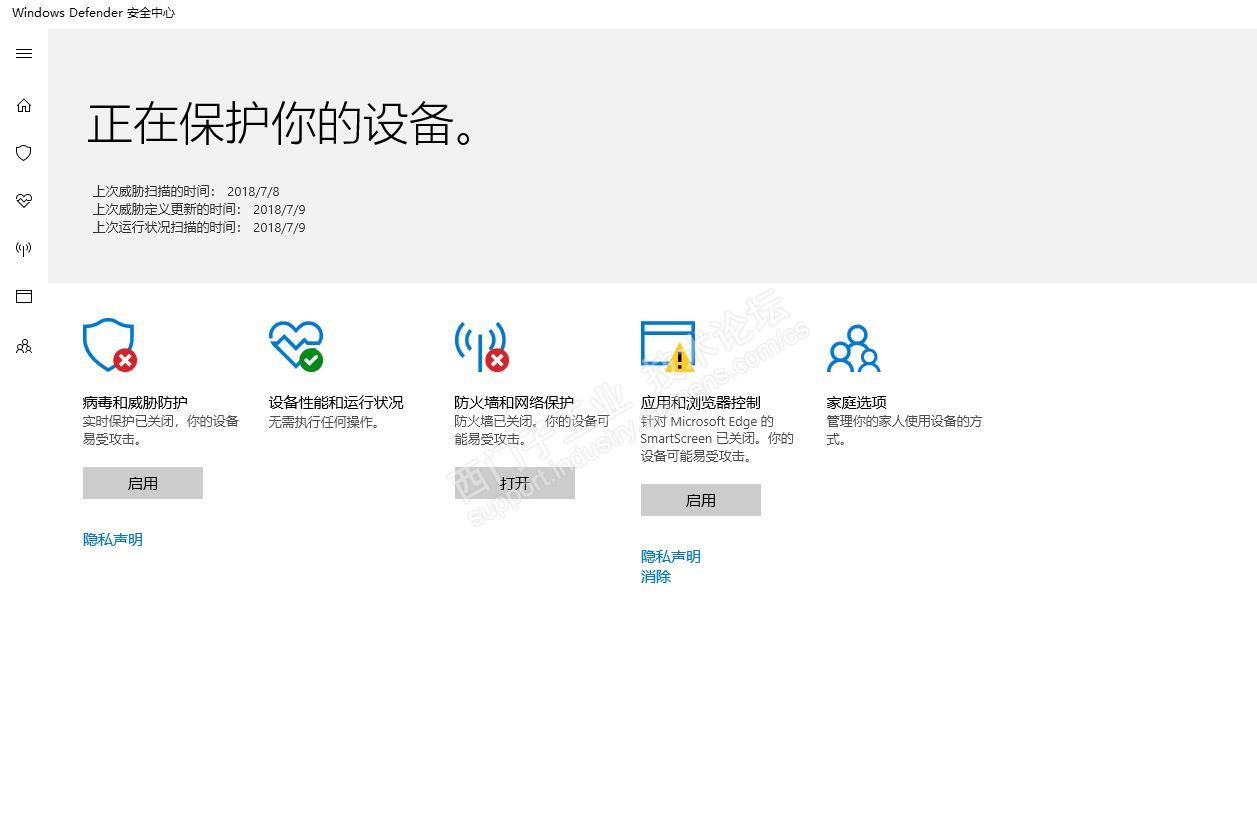Click 实时保护已关闭 description text
Viewport: 1257px width, 816px height.
(161, 430)
